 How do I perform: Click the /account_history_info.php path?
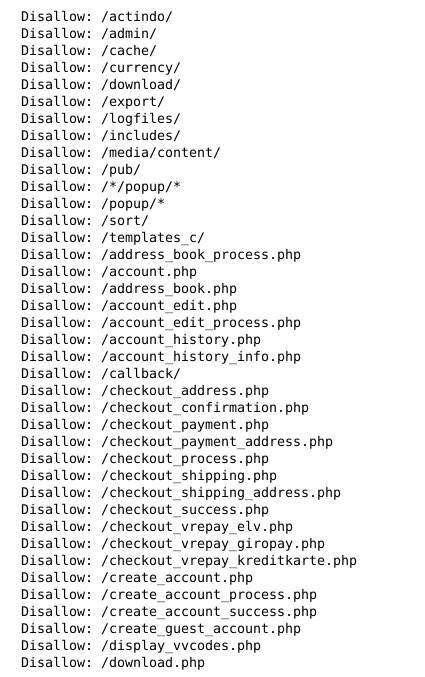coord(201,357)
